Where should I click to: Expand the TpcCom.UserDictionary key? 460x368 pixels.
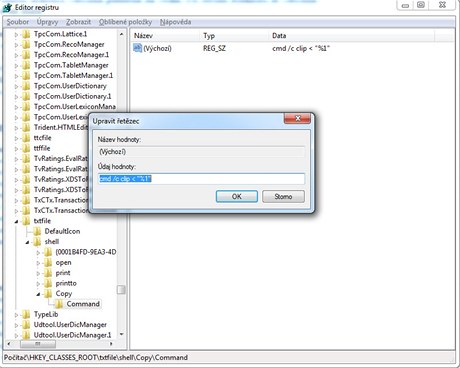click(x=16, y=86)
